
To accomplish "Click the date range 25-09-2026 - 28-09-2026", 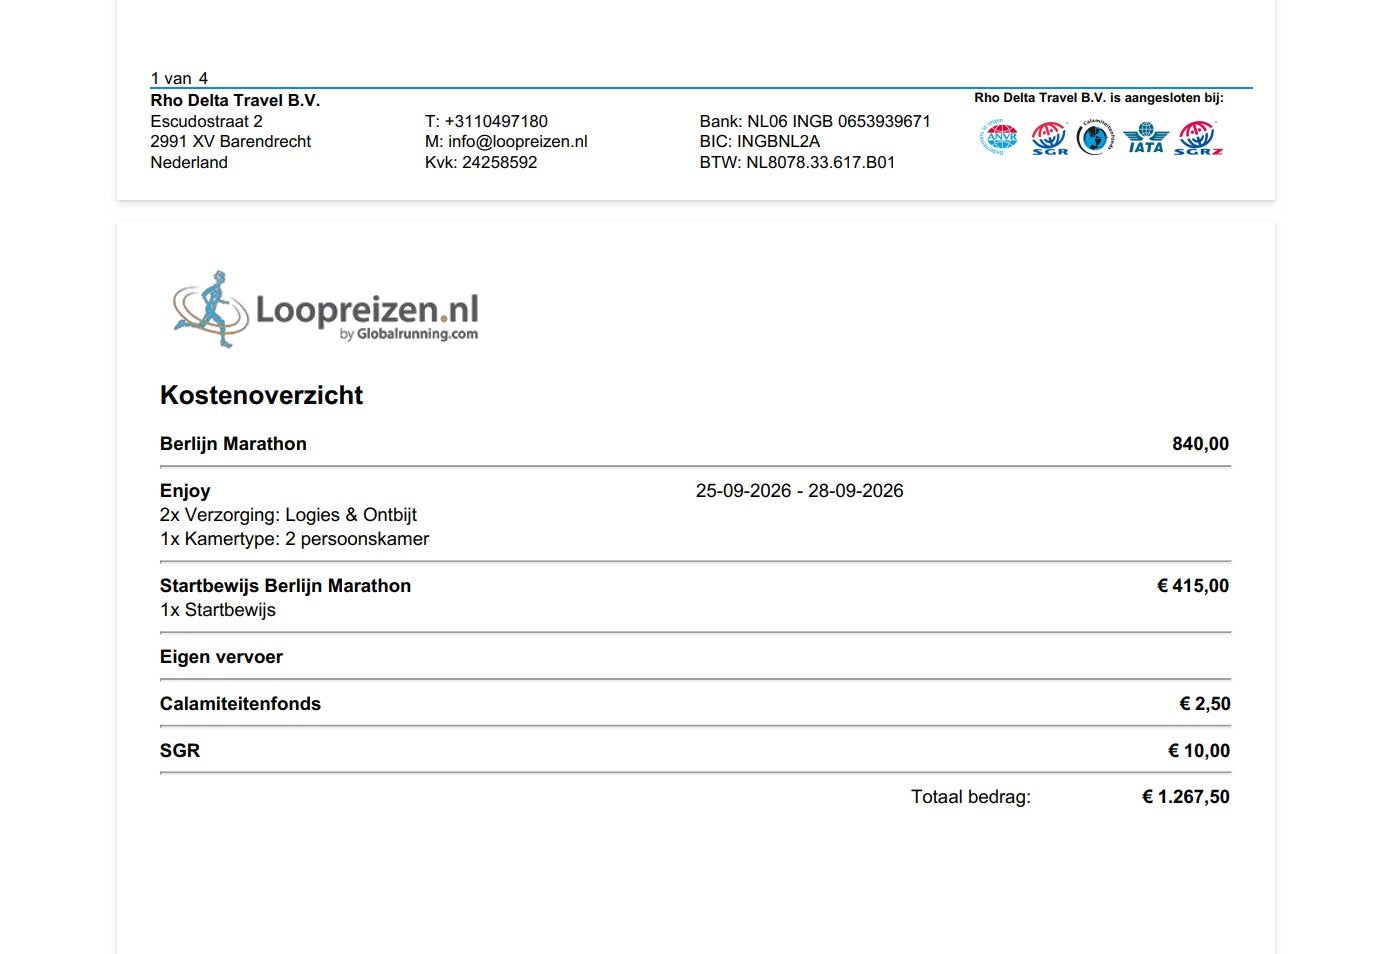I will coord(799,491).
